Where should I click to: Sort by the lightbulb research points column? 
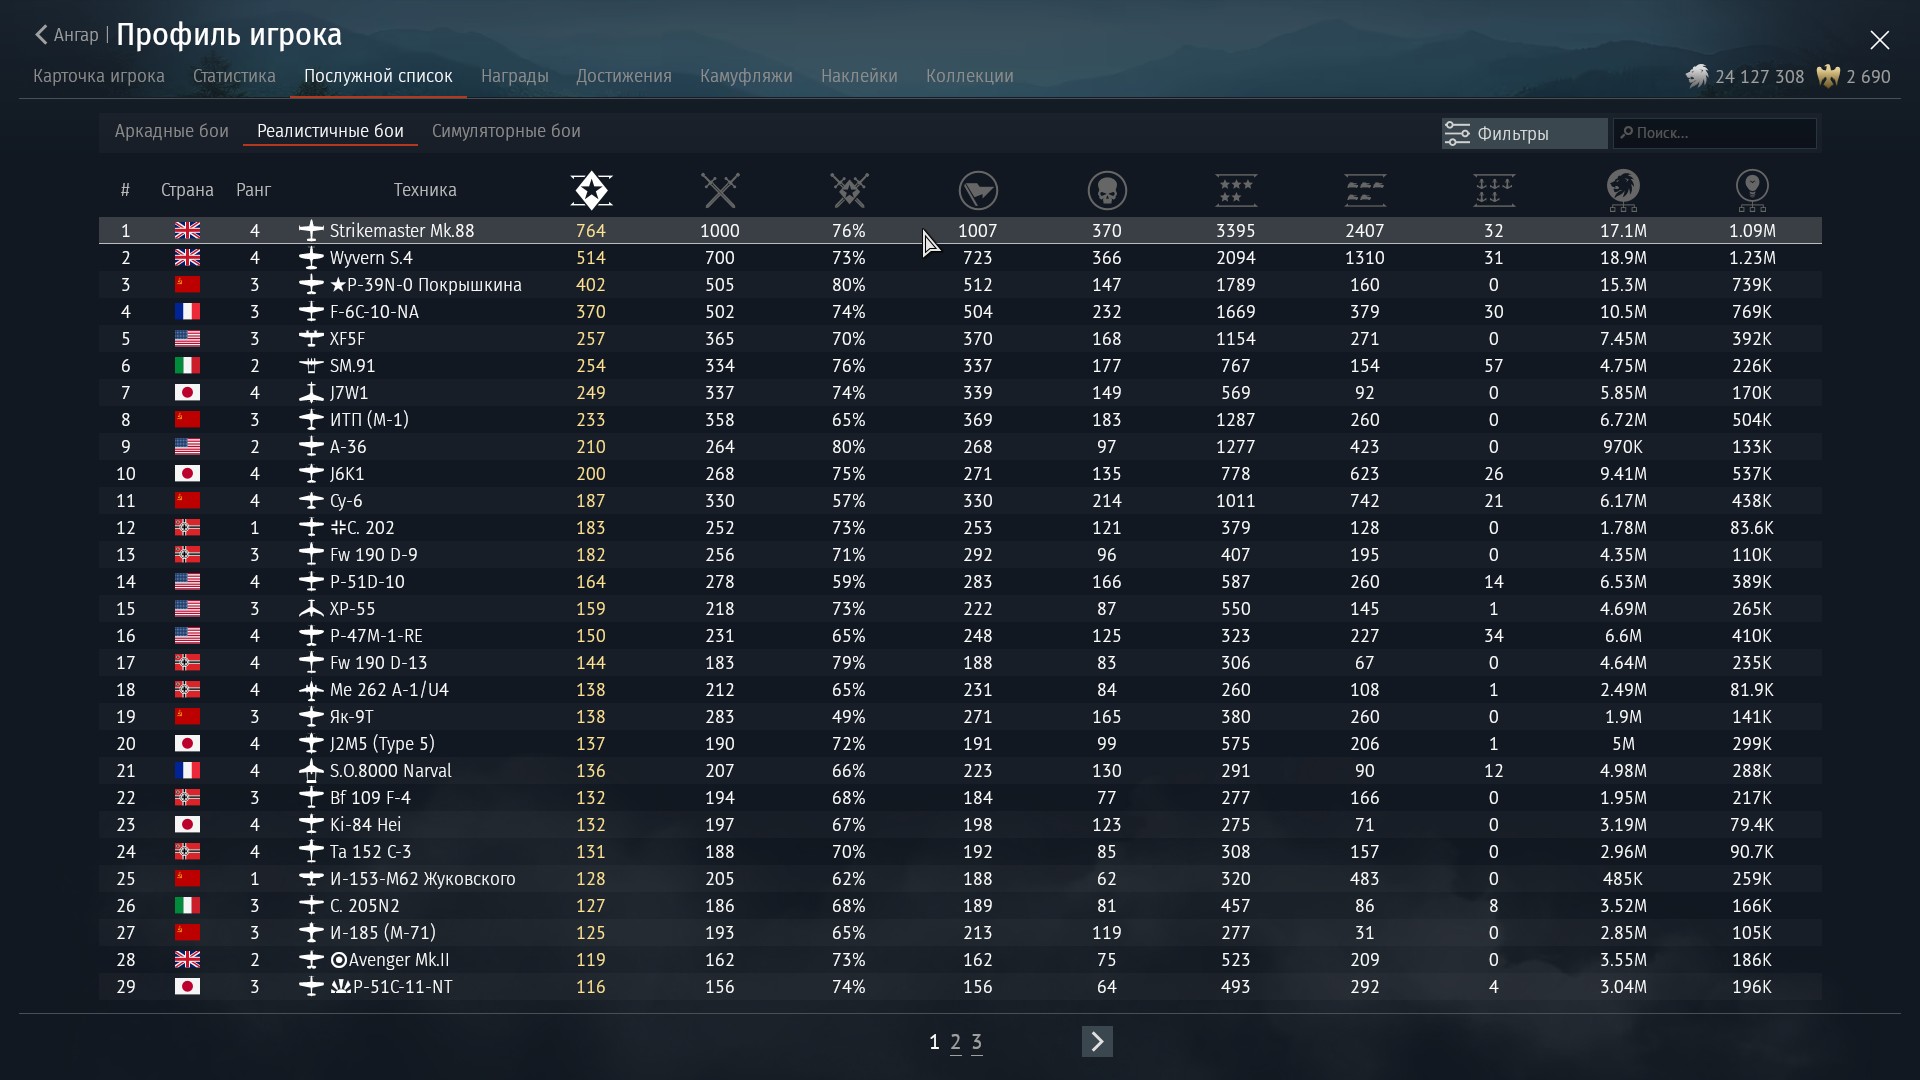coord(1752,190)
